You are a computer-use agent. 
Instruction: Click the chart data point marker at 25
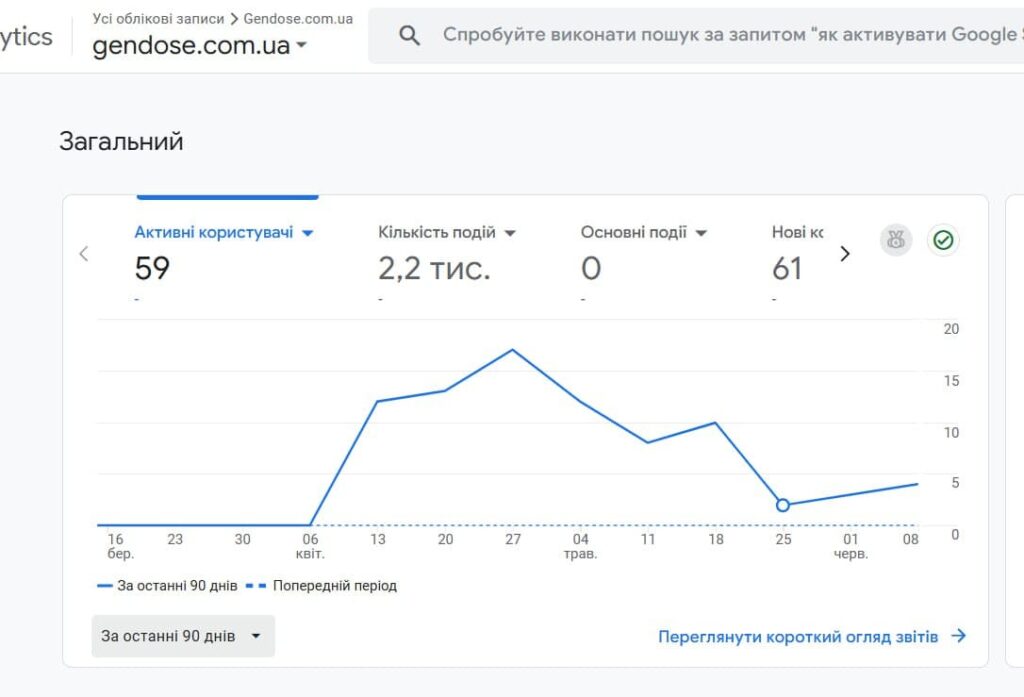(783, 505)
